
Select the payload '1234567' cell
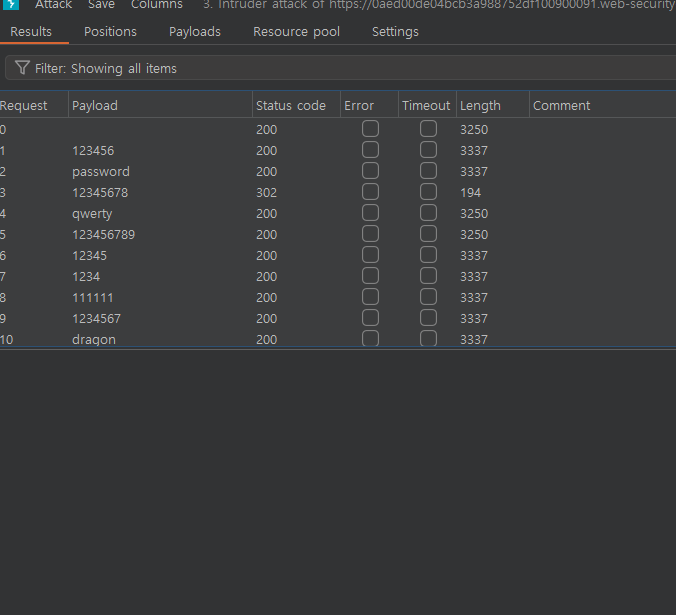(97, 319)
